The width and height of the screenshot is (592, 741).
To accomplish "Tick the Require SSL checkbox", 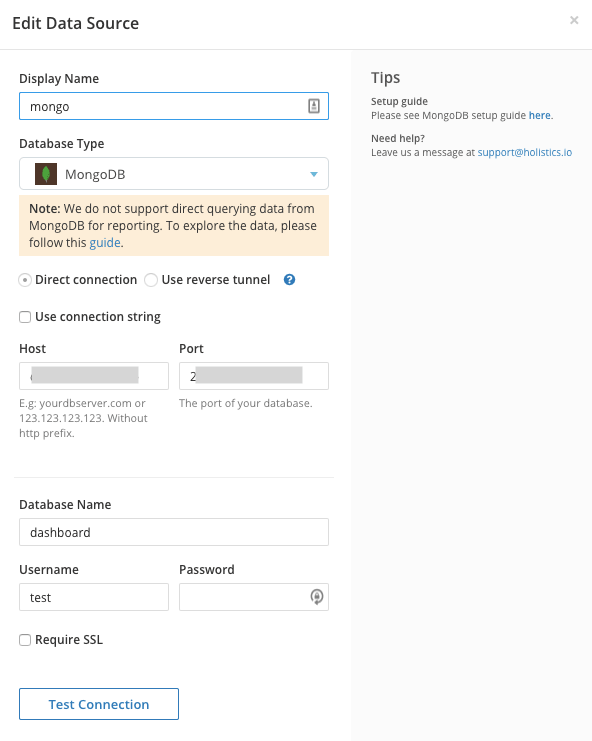I will (x=25, y=640).
